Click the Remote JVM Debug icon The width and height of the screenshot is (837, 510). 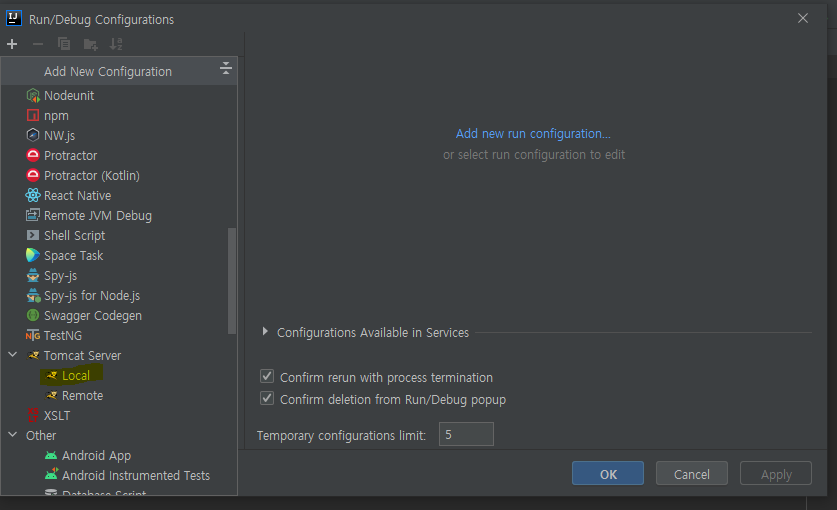33,215
